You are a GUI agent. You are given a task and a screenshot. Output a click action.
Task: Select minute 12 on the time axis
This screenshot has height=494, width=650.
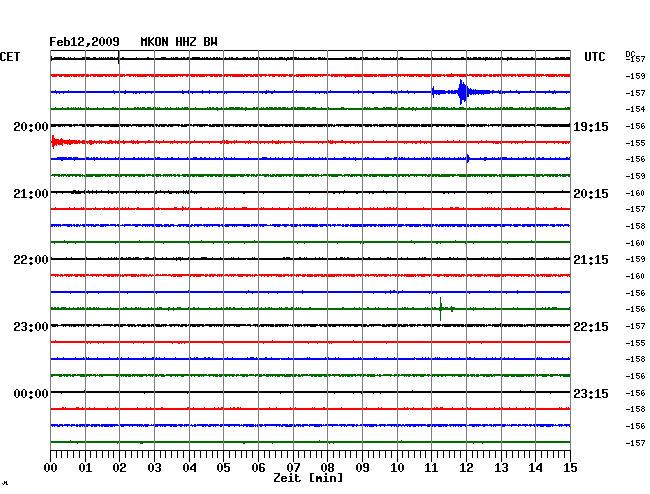point(466,467)
